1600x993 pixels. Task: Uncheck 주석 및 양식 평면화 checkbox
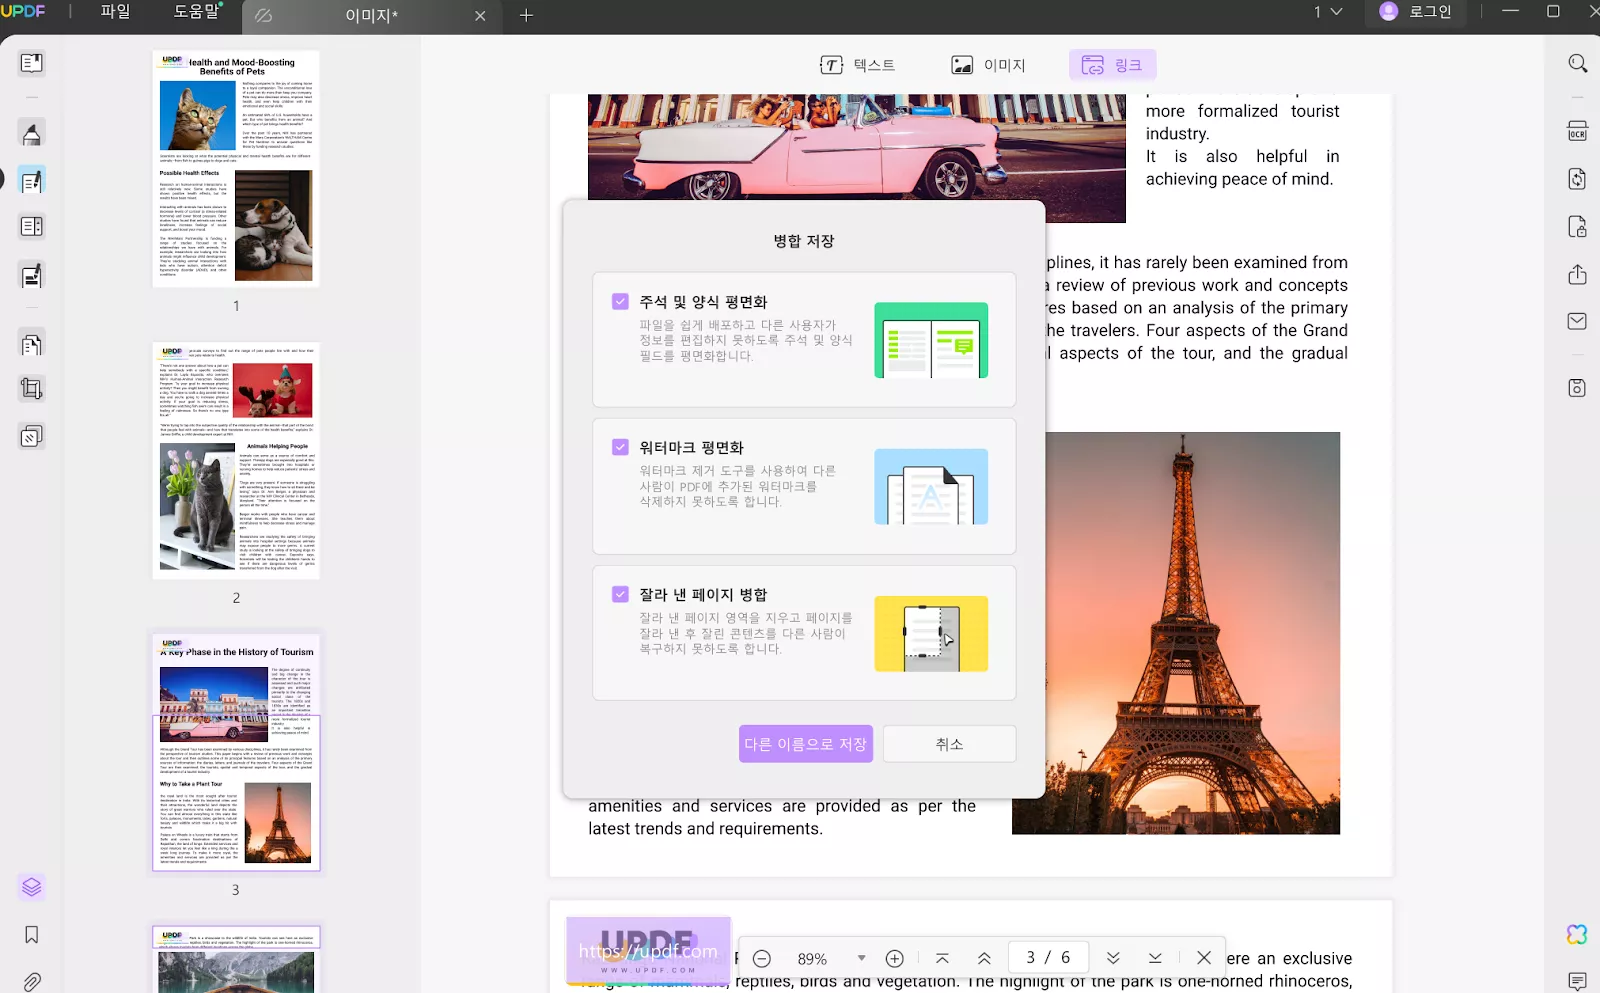(620, 301)
